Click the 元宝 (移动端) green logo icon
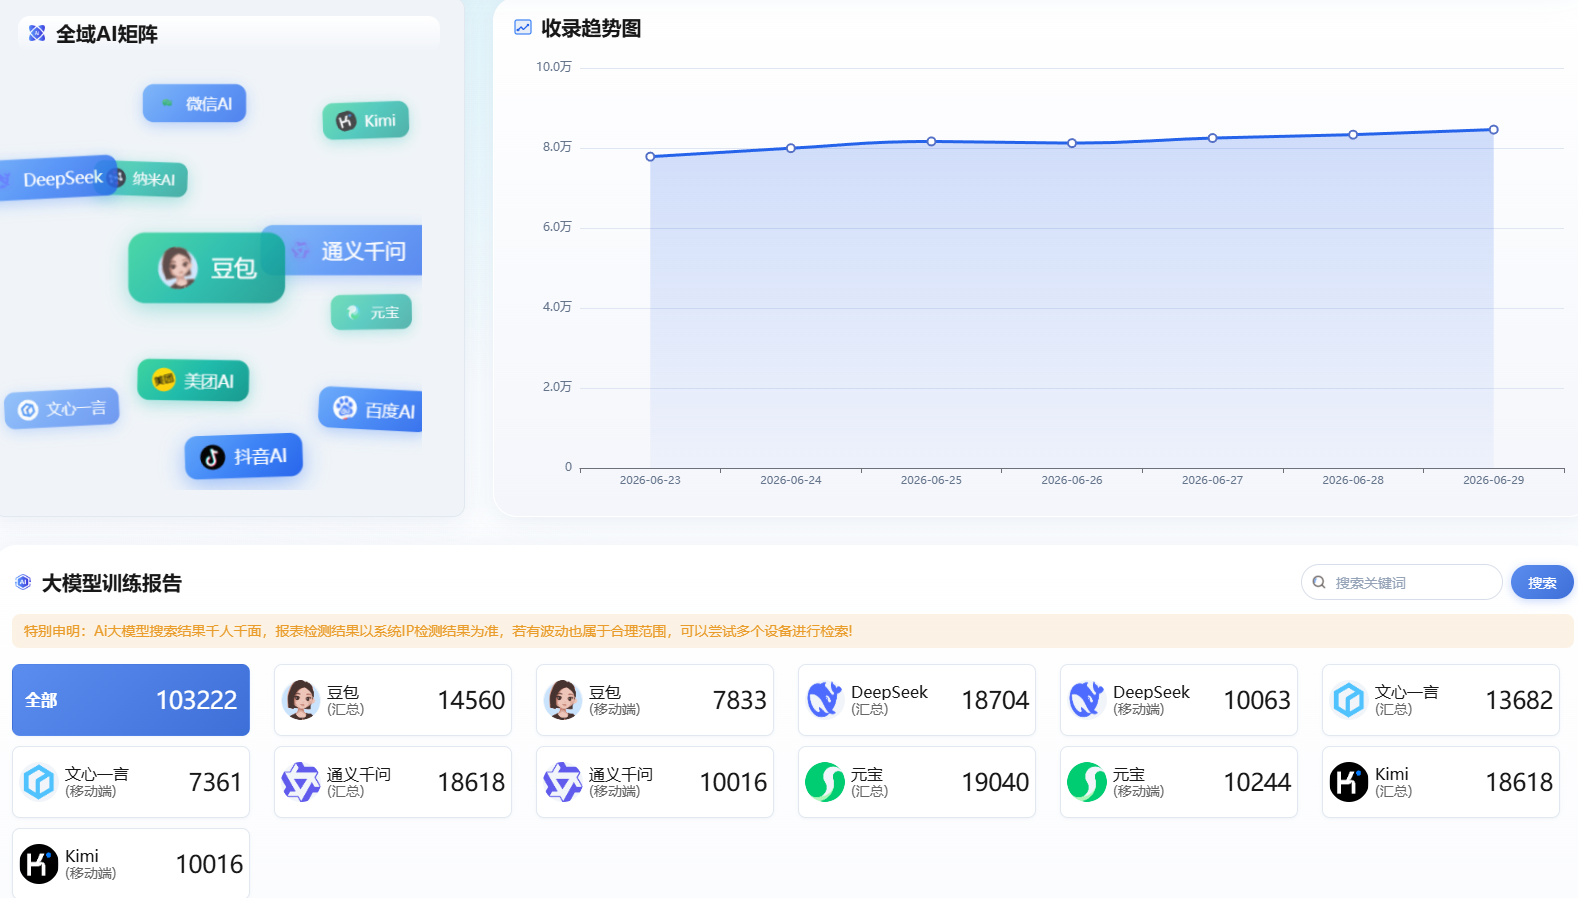 pyautogui.click(x=1087, y=782)
